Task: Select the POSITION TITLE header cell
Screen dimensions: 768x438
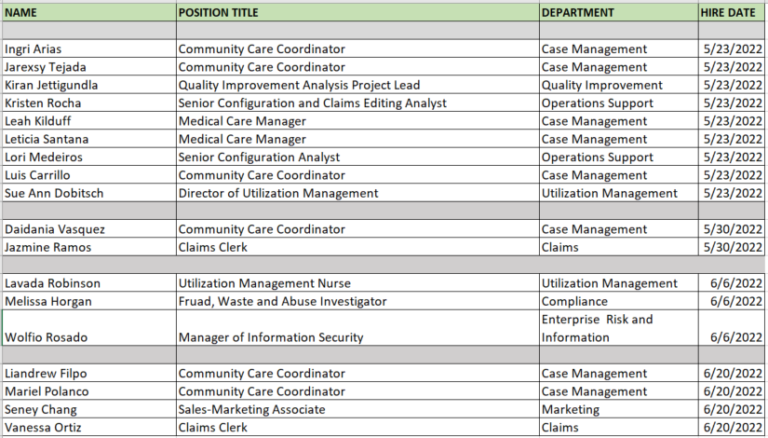Action: [358, 13]
